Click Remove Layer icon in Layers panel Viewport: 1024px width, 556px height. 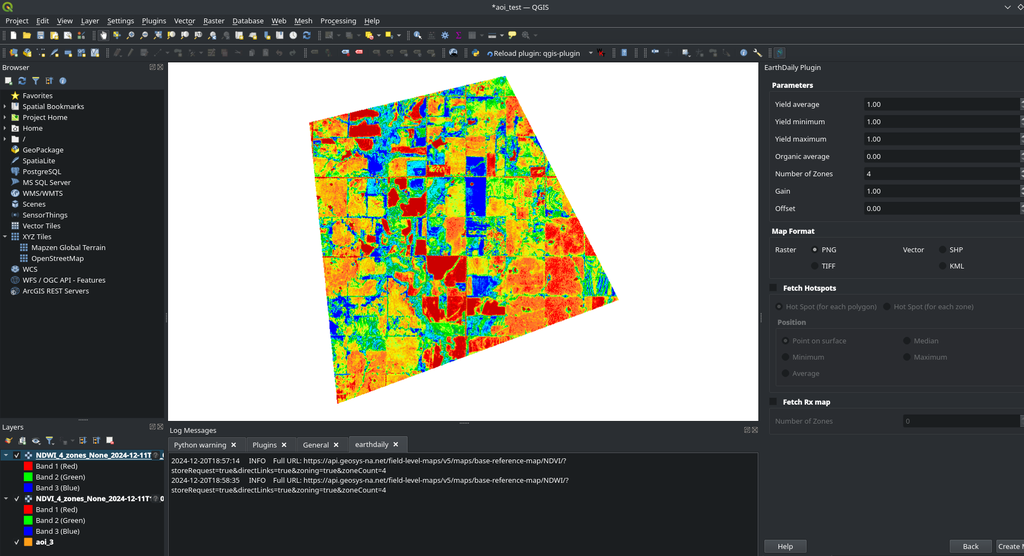click(x=110, y=441)
